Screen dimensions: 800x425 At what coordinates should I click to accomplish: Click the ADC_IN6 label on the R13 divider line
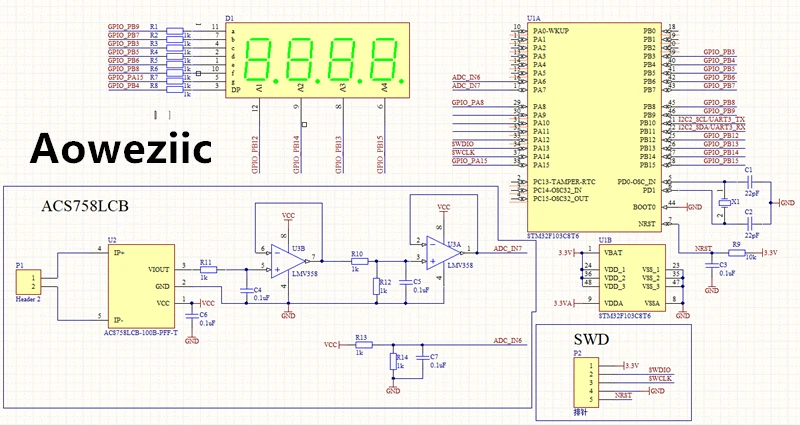pyautogui.click(x=508, y=340)
